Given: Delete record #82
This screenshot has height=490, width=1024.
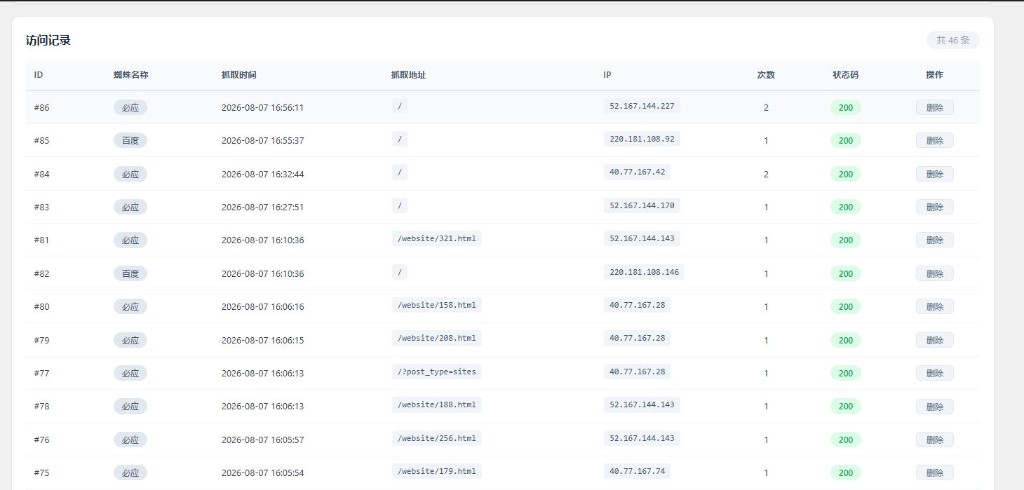Looking at the screenshot, I should [x=934, y=273].
